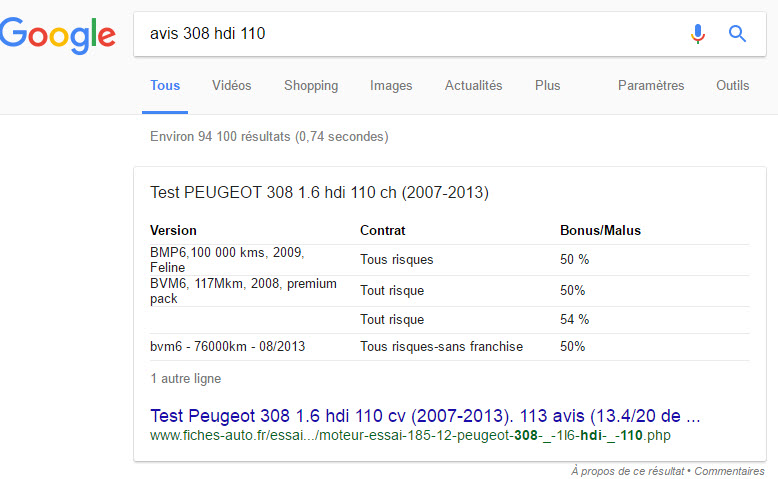Open the 'Test Peugeot 308 1.6 hdi 110 cv' result link
The width and height of the screenshot is (778, 479).
click(x=425, y=415)
